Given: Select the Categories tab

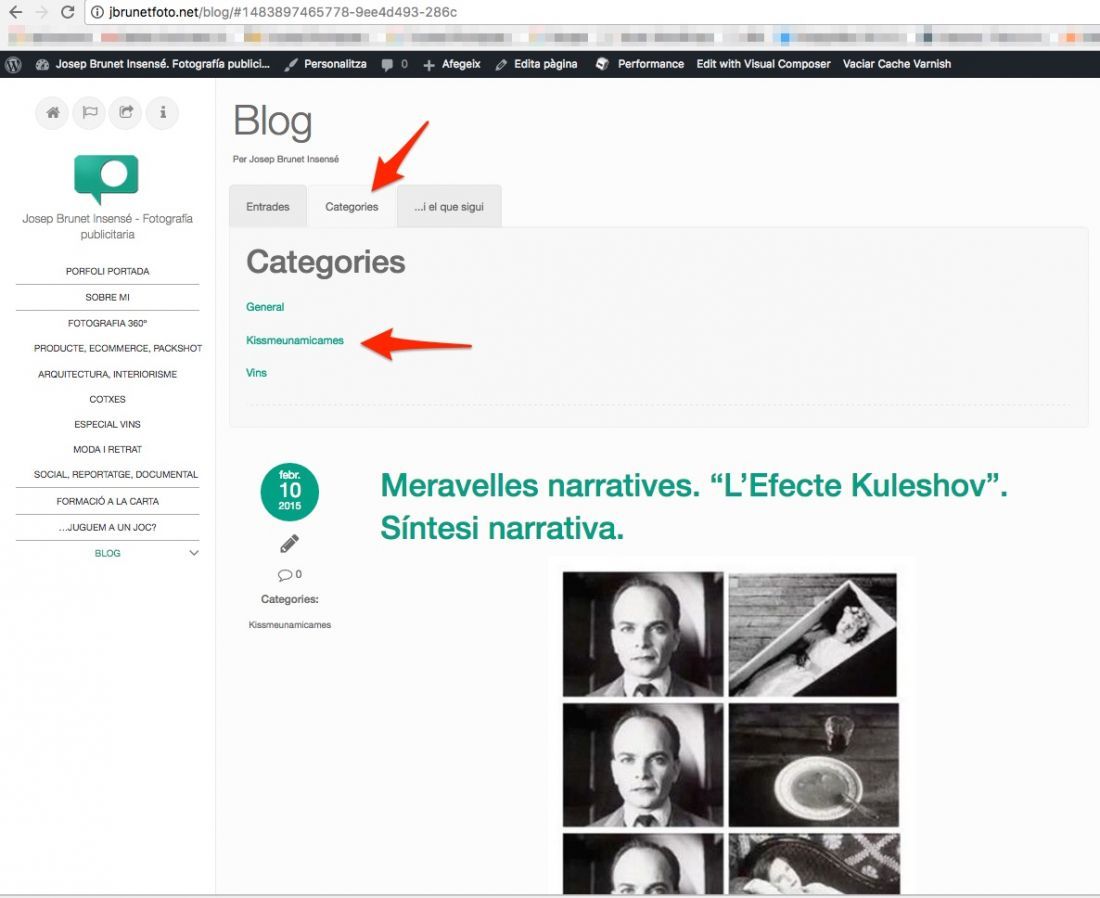Looking at the screenshot, I should [x=351, y=206].
